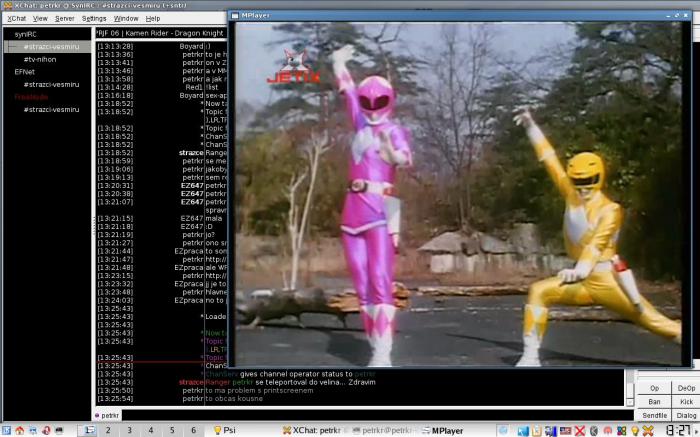Click the chat scrollbar down arrow

[x=630, y=402]
